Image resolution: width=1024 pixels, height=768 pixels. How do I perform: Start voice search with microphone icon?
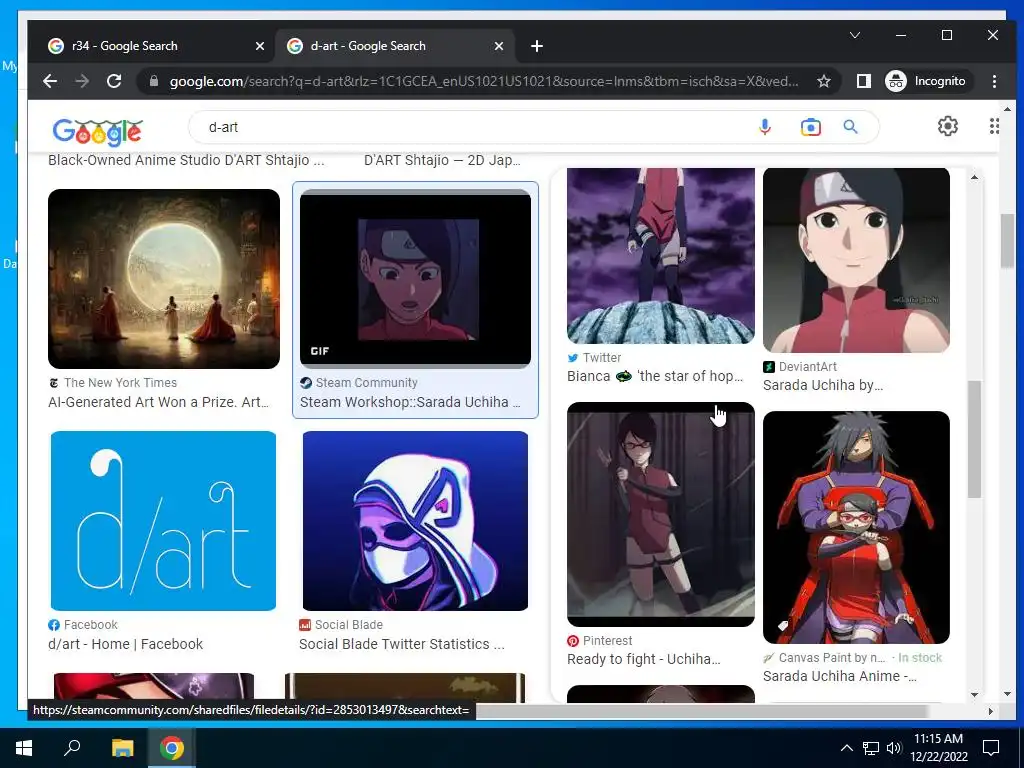coord(765,127)
